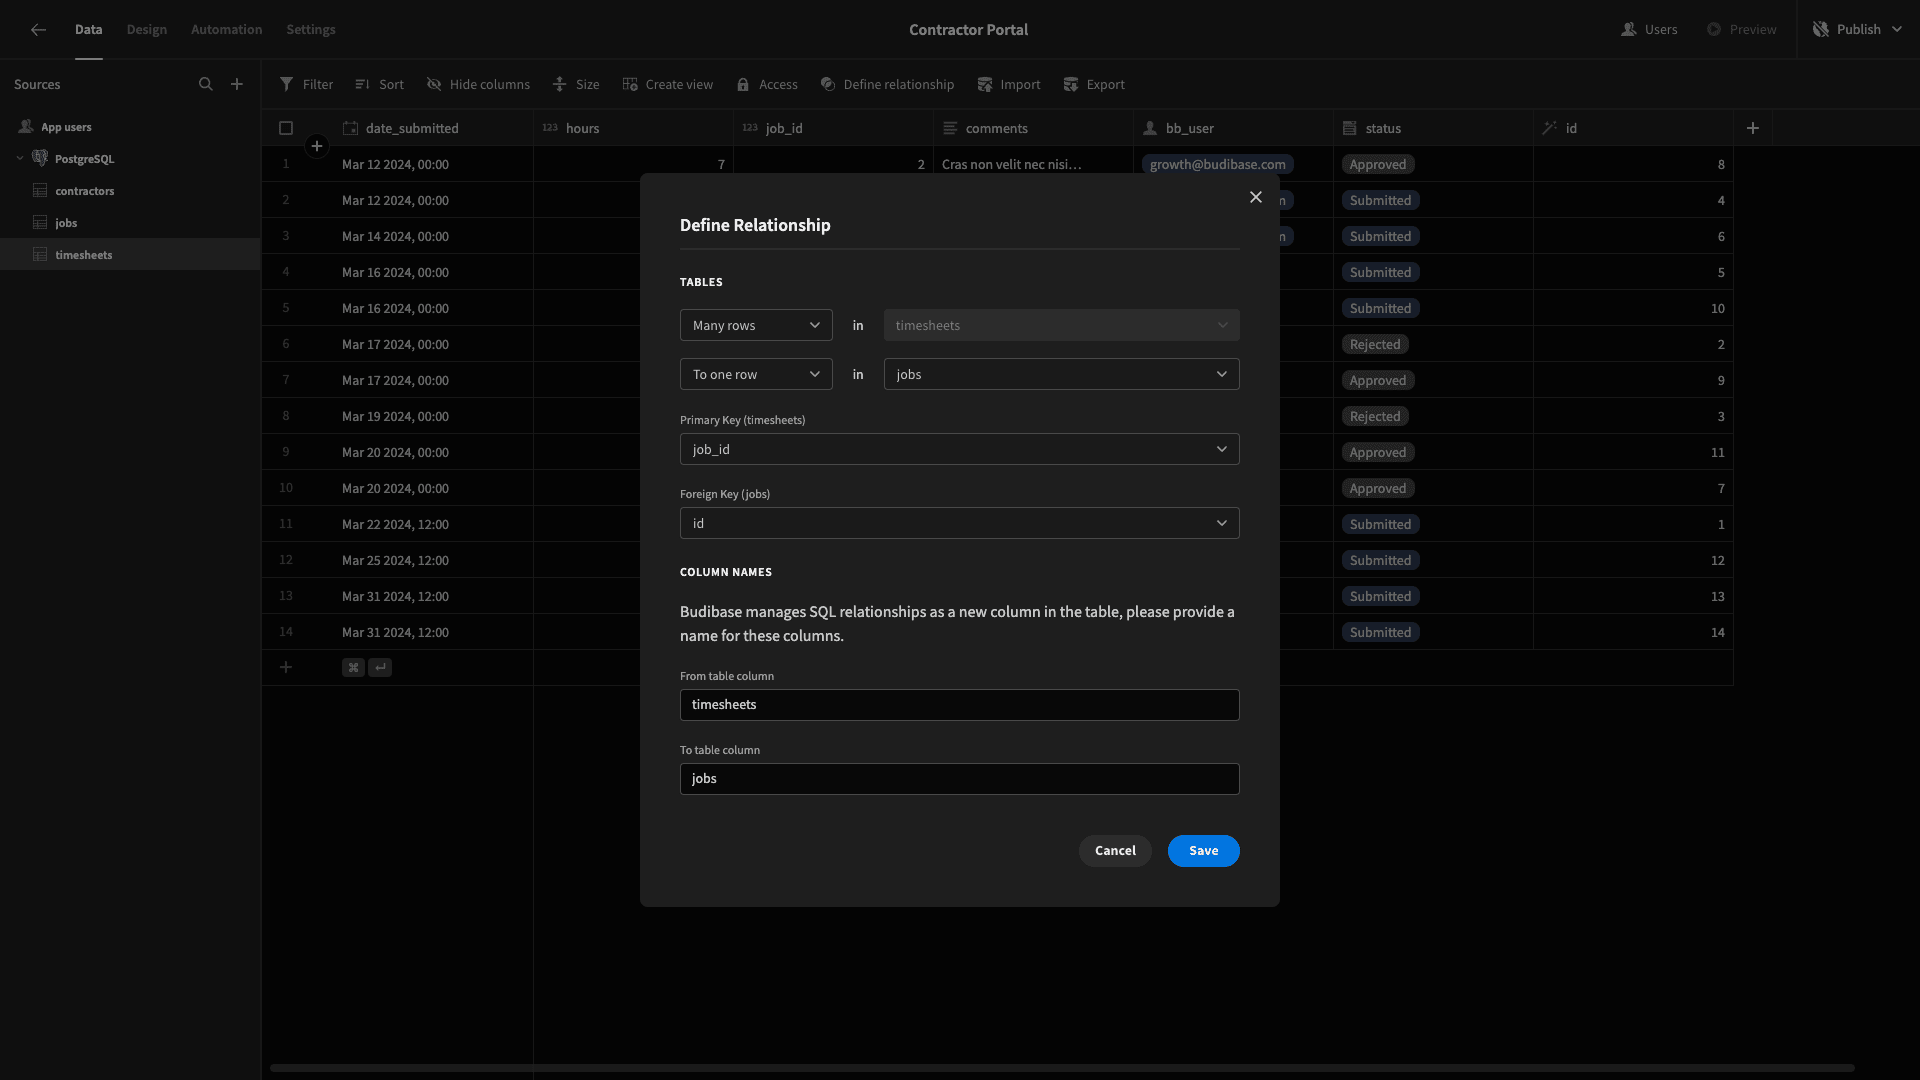
Task: Select timesheets table in sidebar
Action: click(130, 254)
